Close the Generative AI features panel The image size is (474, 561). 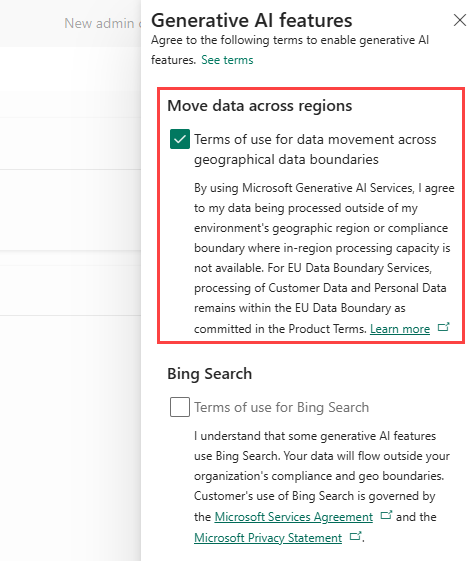460,20
